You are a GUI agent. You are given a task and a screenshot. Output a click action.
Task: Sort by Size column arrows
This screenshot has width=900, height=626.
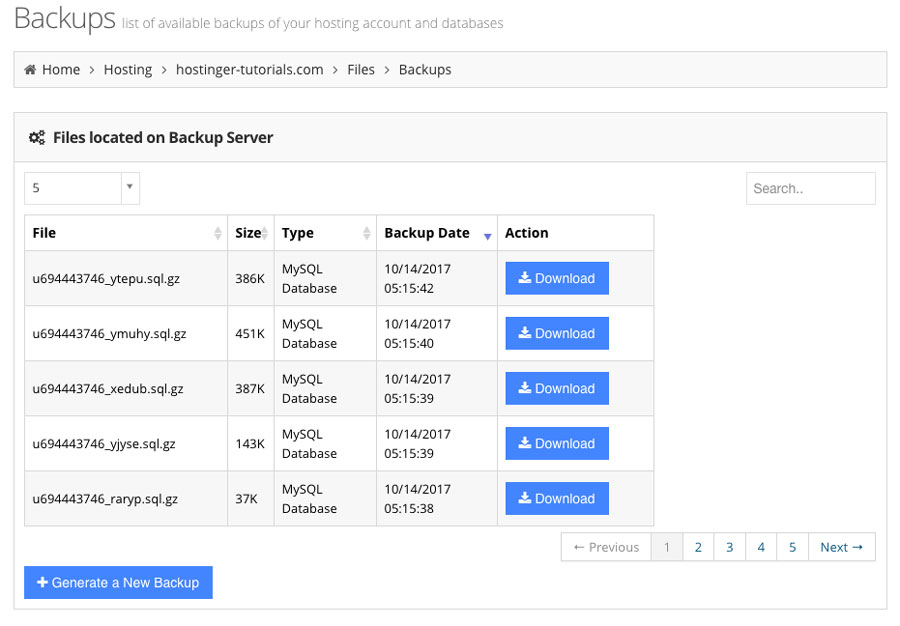pyautogui.click(x=265, y=233)
